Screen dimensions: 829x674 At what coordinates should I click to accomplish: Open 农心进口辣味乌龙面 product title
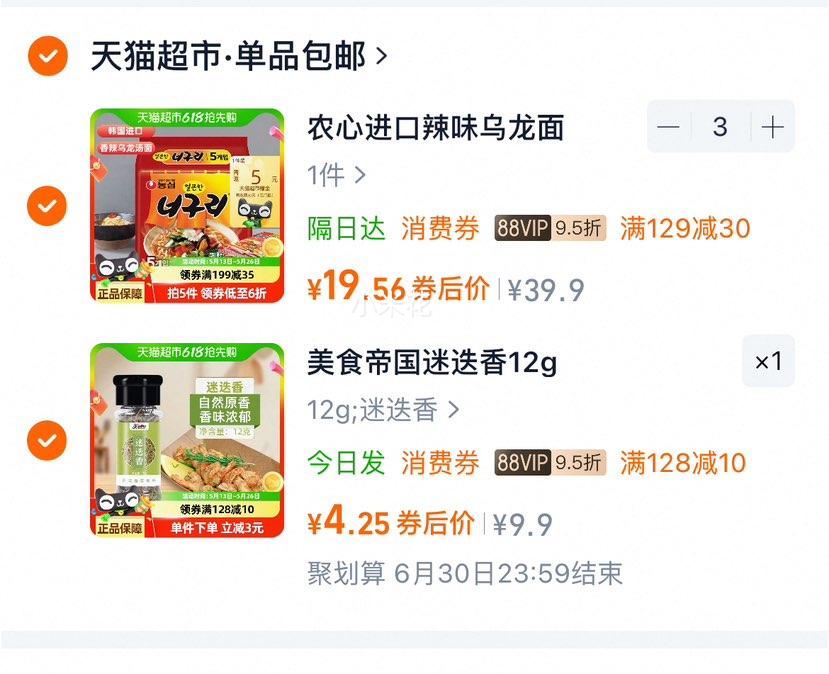tap(436, 128)
